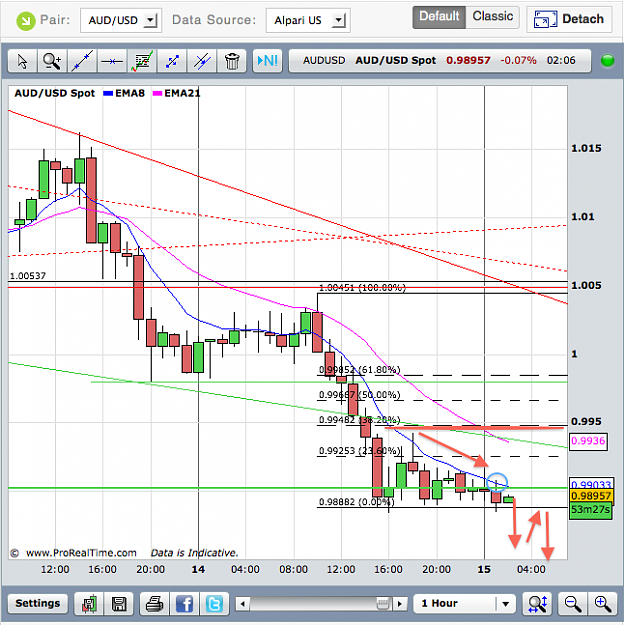Screen dimensions: 625x625
Task: Activate the magnifier zoom tool in top toolbar
Action: coord(52,61)
